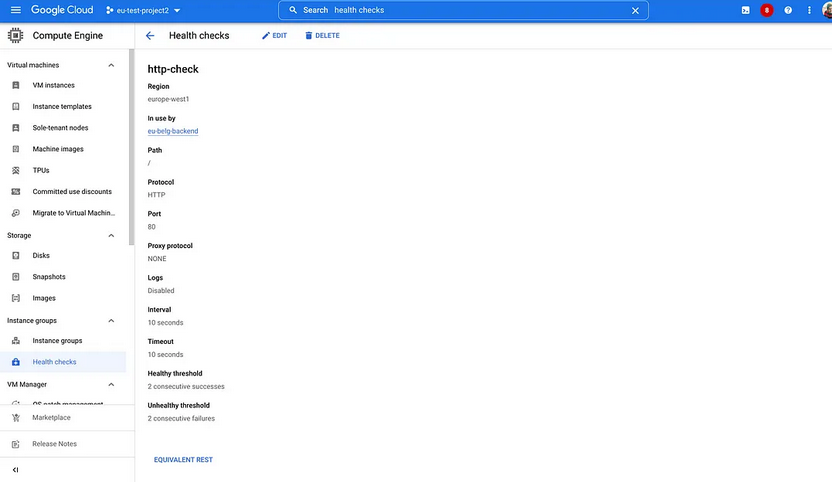This screenshot has width=832, height=482.
Task: Click the Health checks page title
Action: tap(199, 36)
